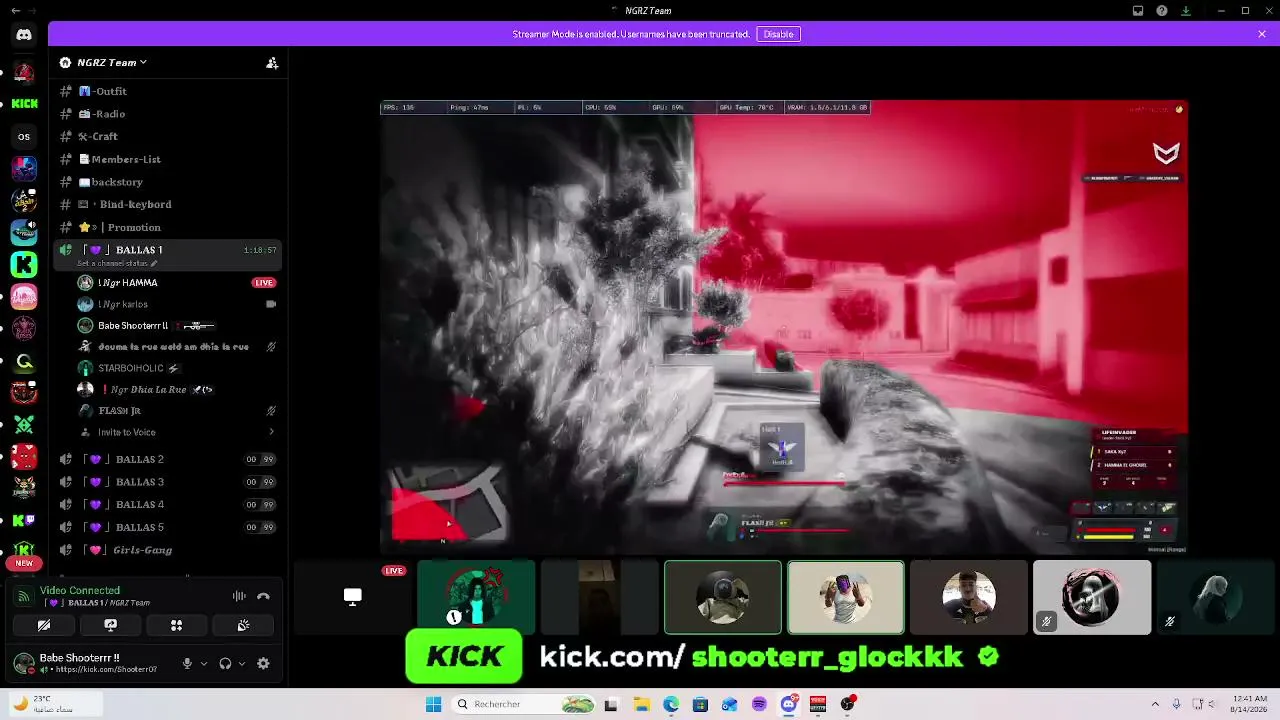Select STARBOIHOLIC voice participant
Viewport: 1280px width, 720px height.
tap(178, 368)
